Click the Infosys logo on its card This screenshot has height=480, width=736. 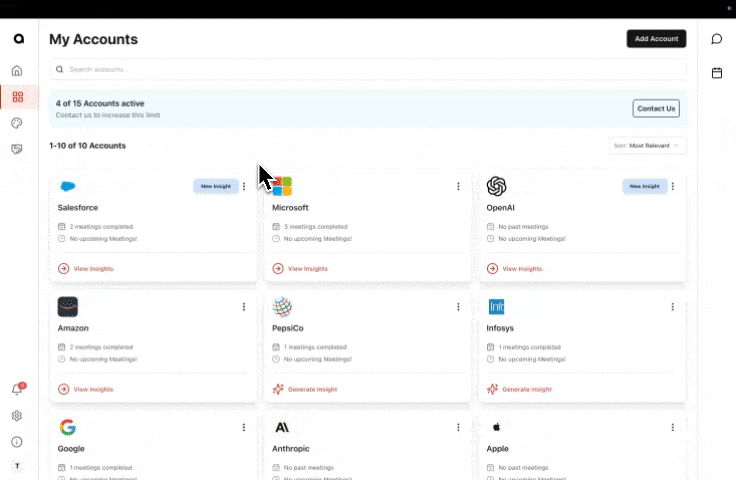(x=496, y=307)
